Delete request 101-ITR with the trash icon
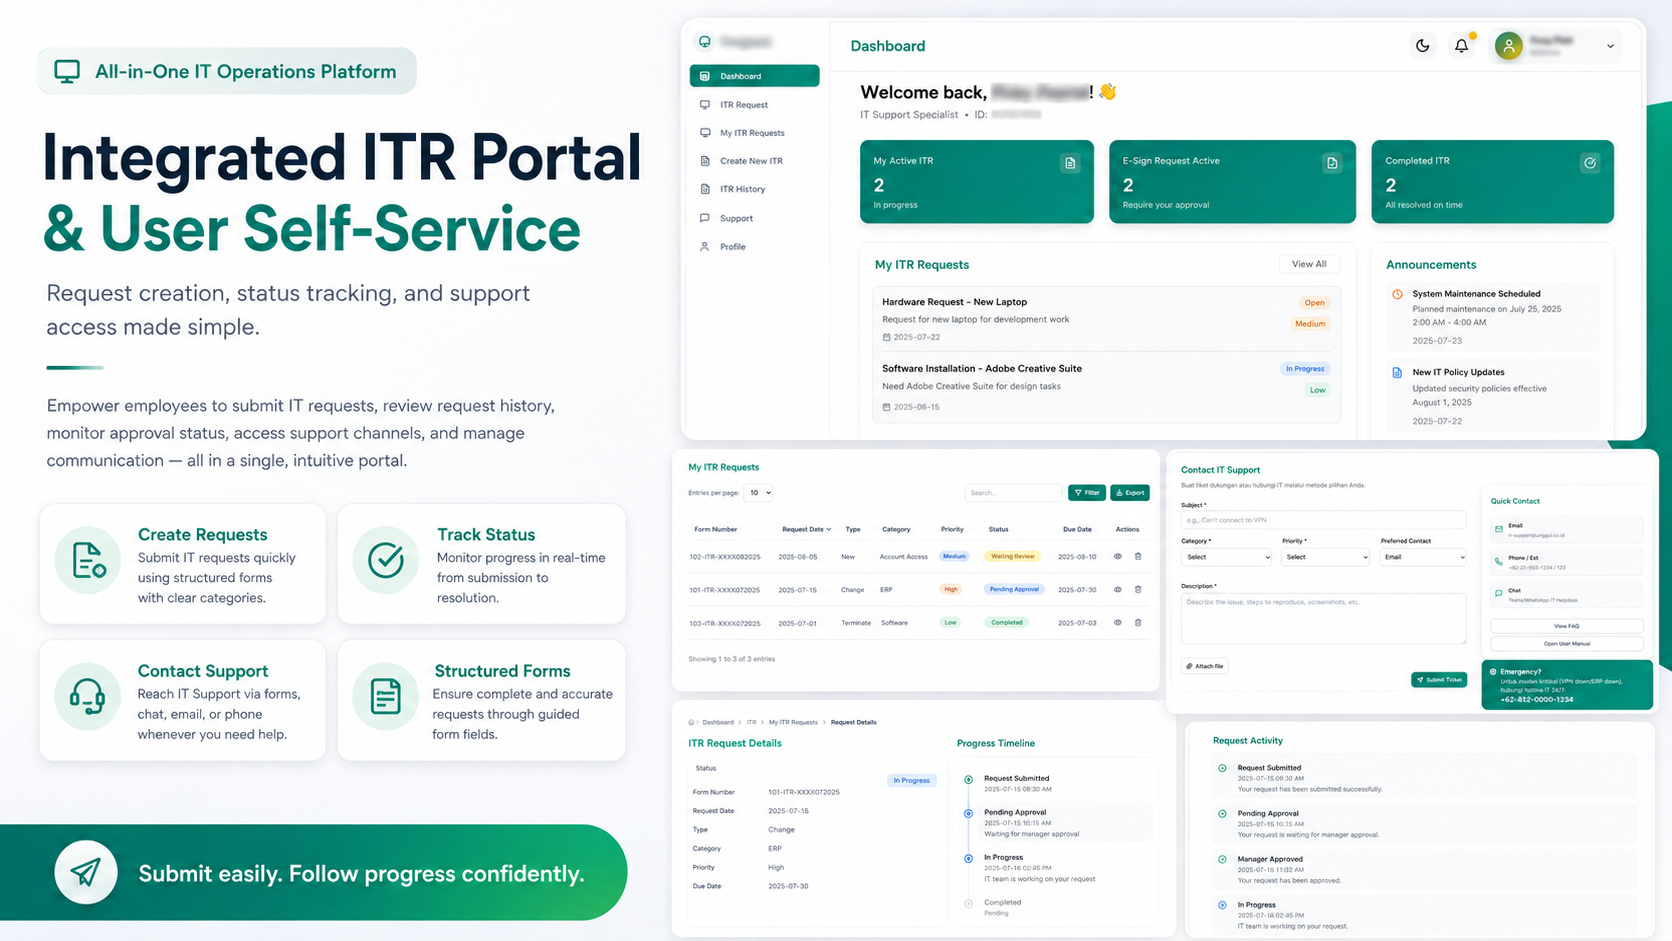1672x941 pixels. click(x=1138, y=589)
